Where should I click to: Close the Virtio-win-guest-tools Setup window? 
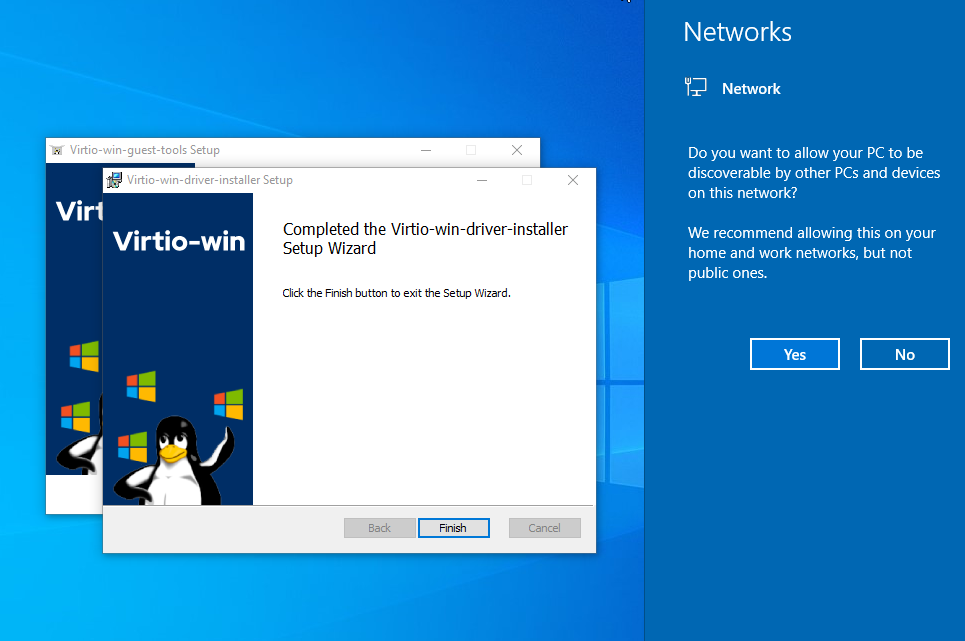pos(517,150)
